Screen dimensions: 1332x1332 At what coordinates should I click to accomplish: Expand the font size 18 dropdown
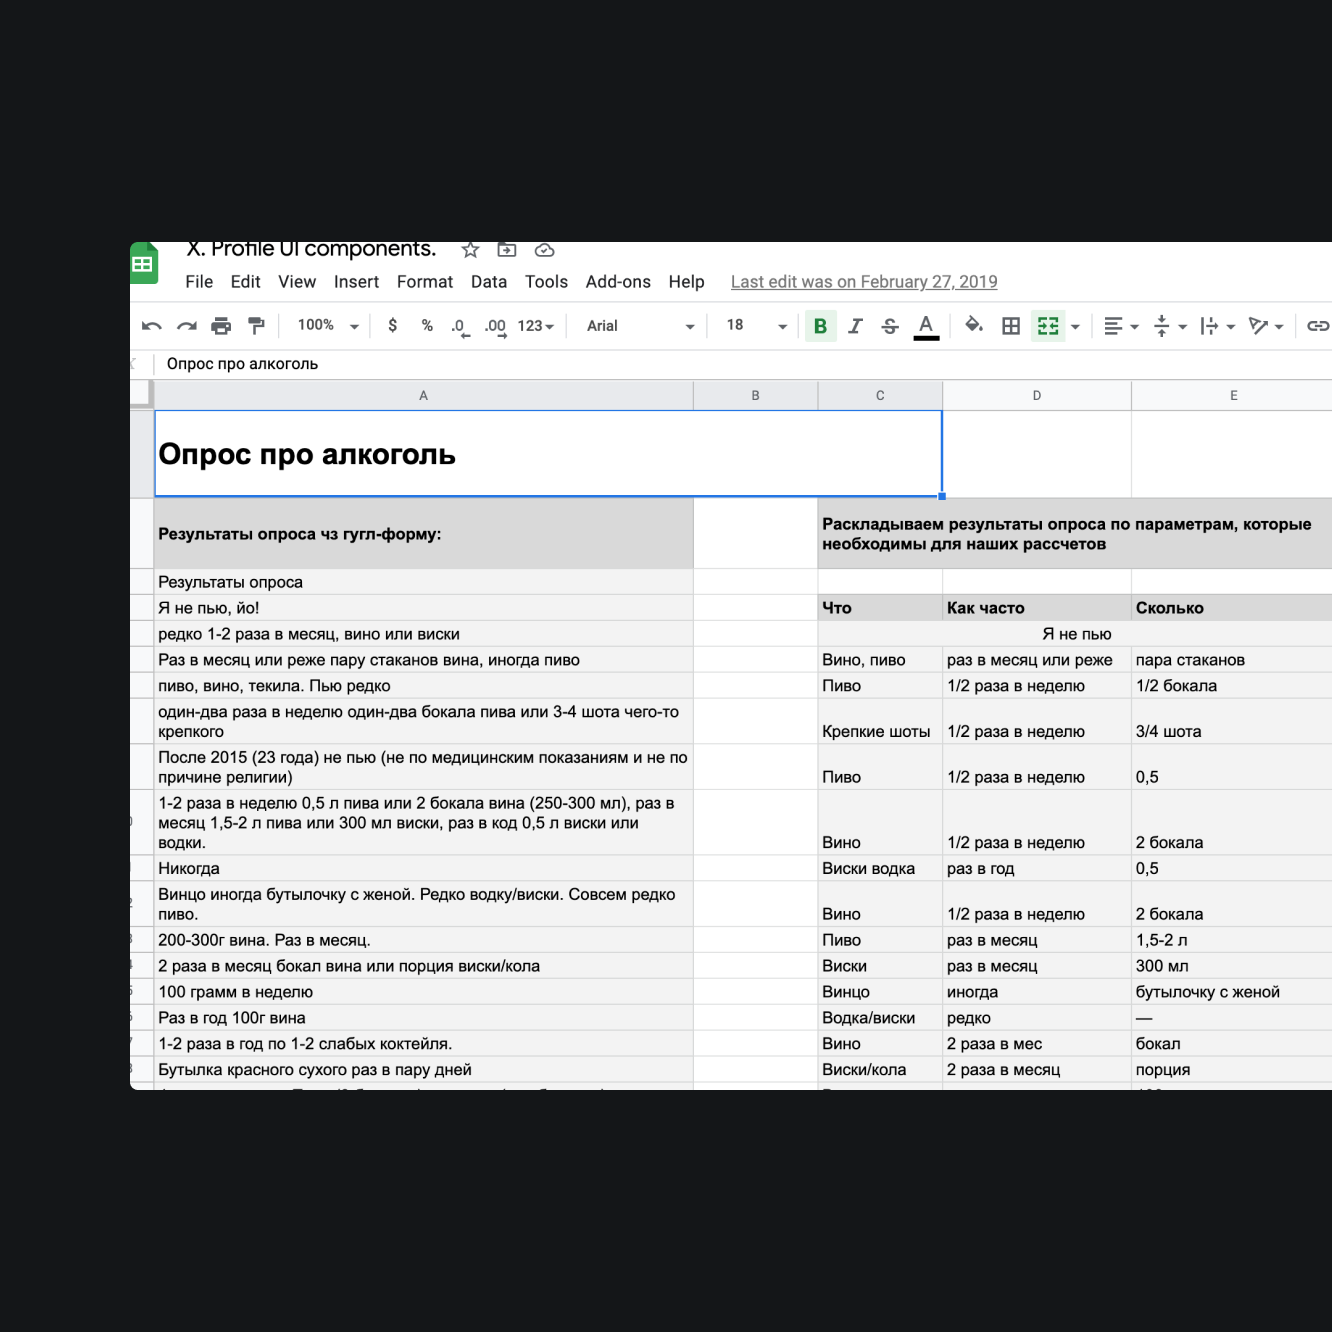point(757,326)
